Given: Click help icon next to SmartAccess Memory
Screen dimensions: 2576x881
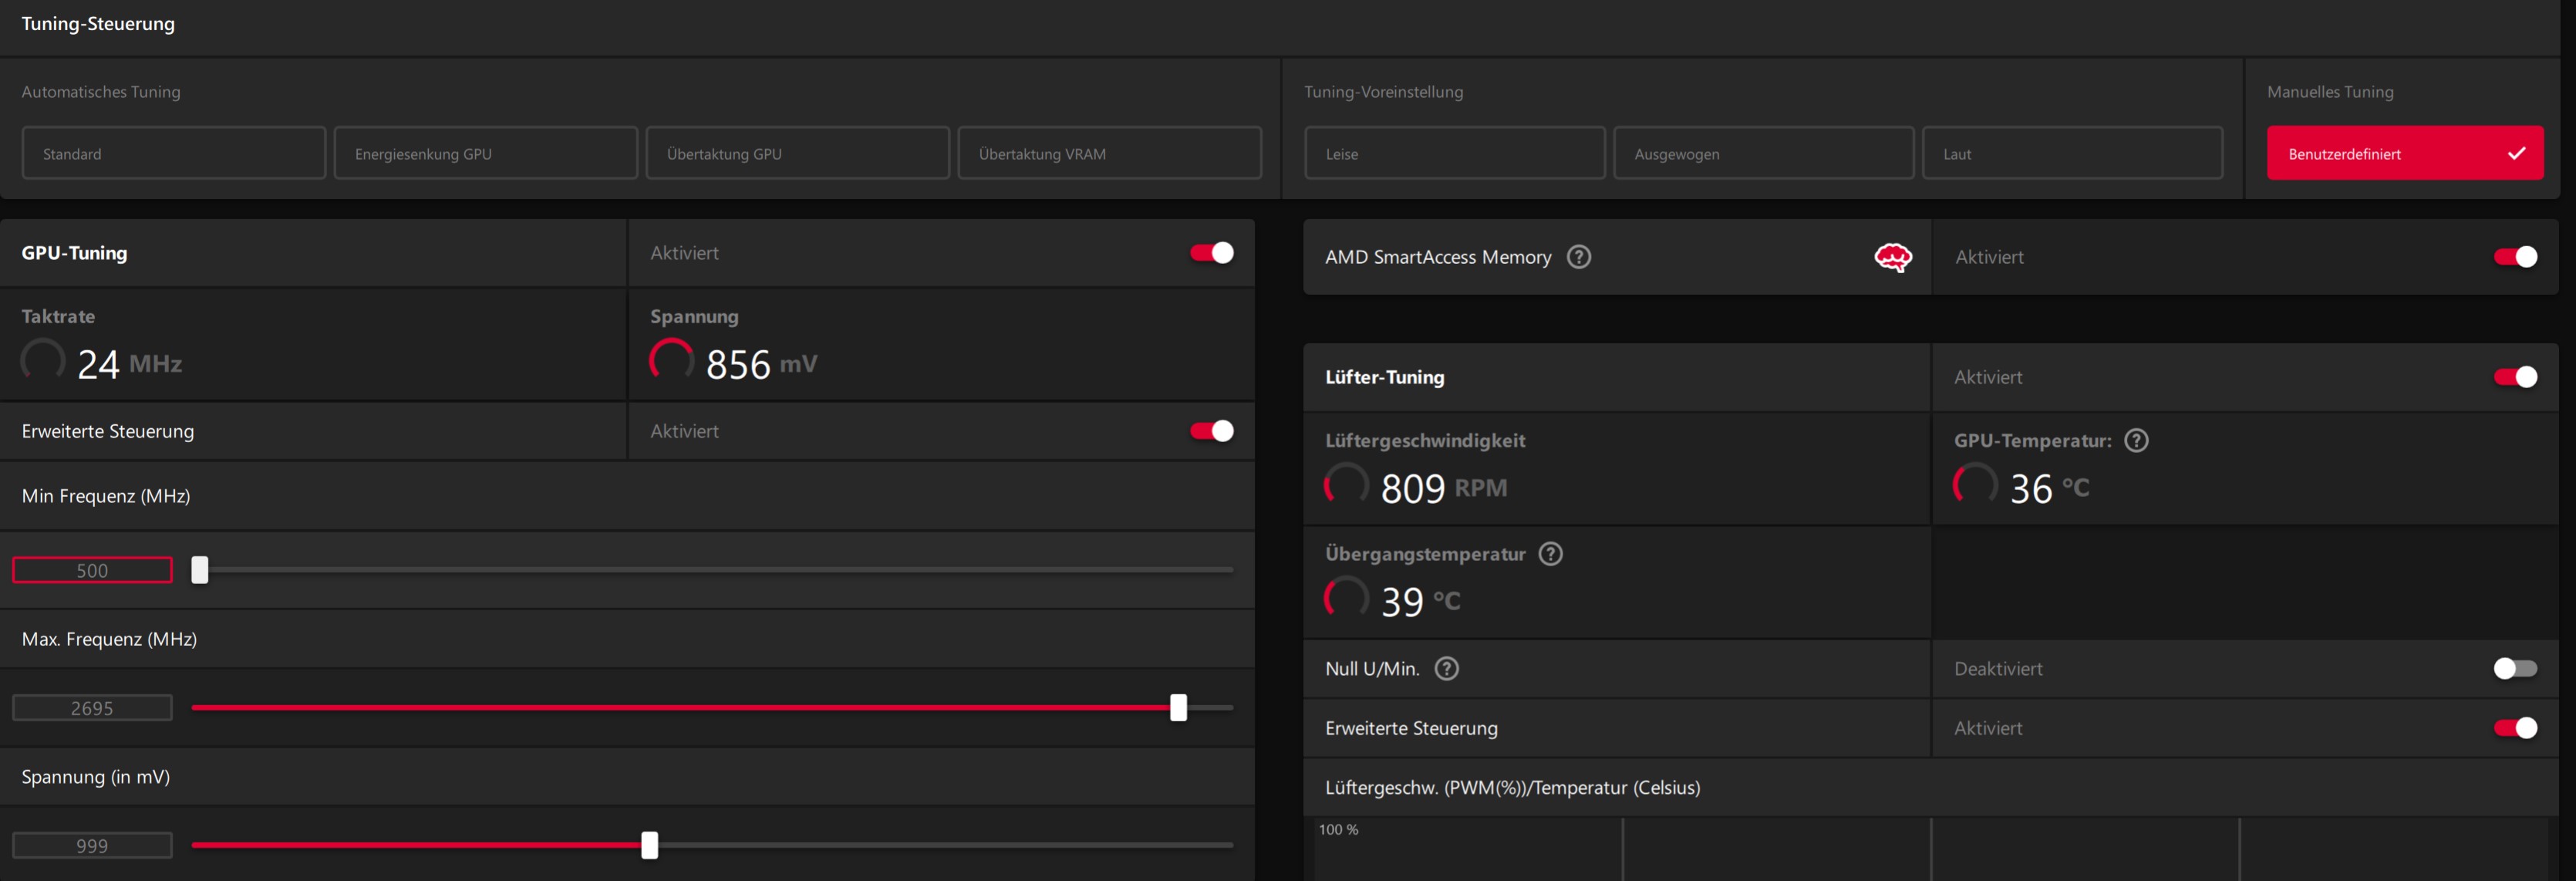Looking at the screenshot, I should [x=1578, y=257].
